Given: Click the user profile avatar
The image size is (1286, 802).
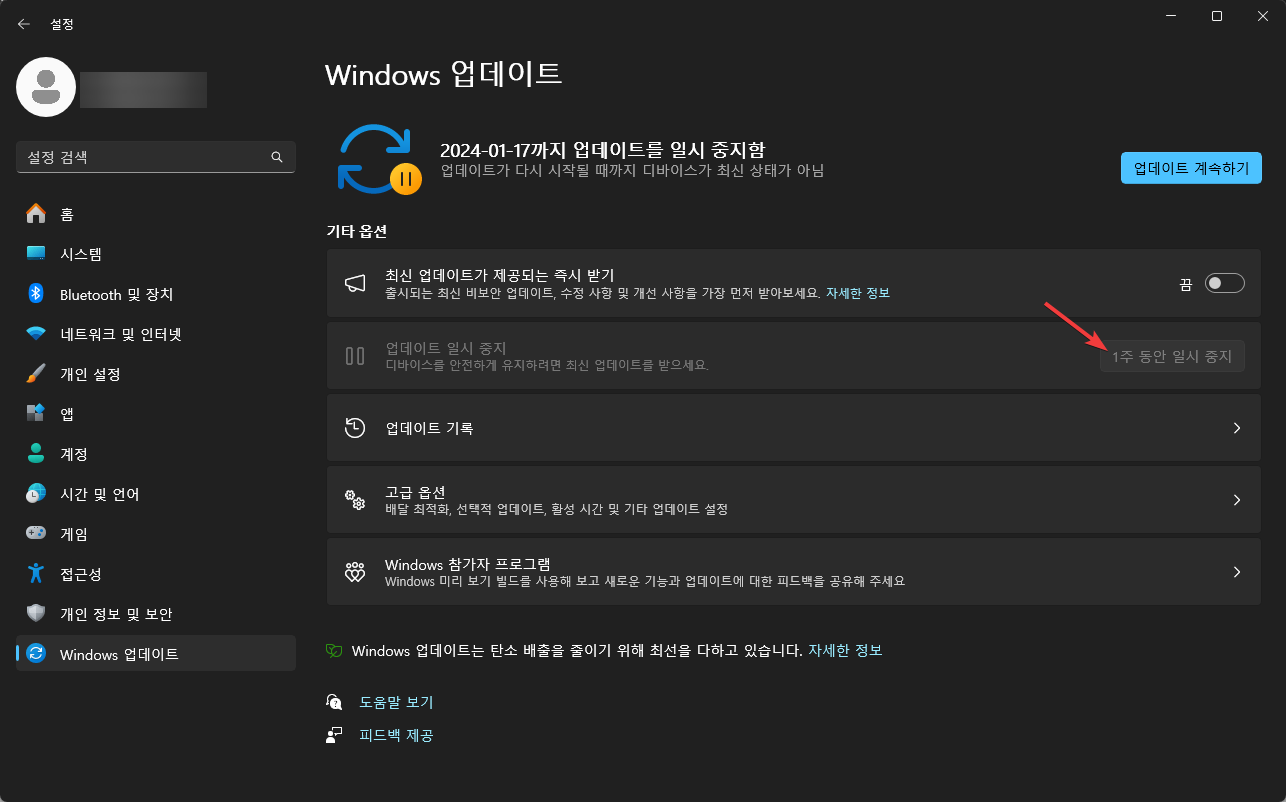Looking at the screenshot, I should [46, 87].
